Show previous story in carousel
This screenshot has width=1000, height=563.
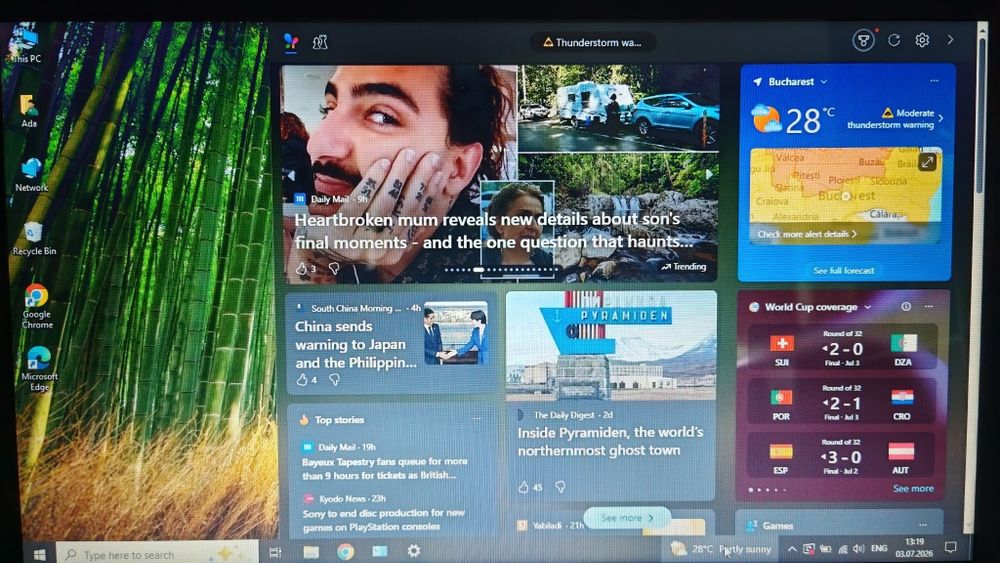291,175
